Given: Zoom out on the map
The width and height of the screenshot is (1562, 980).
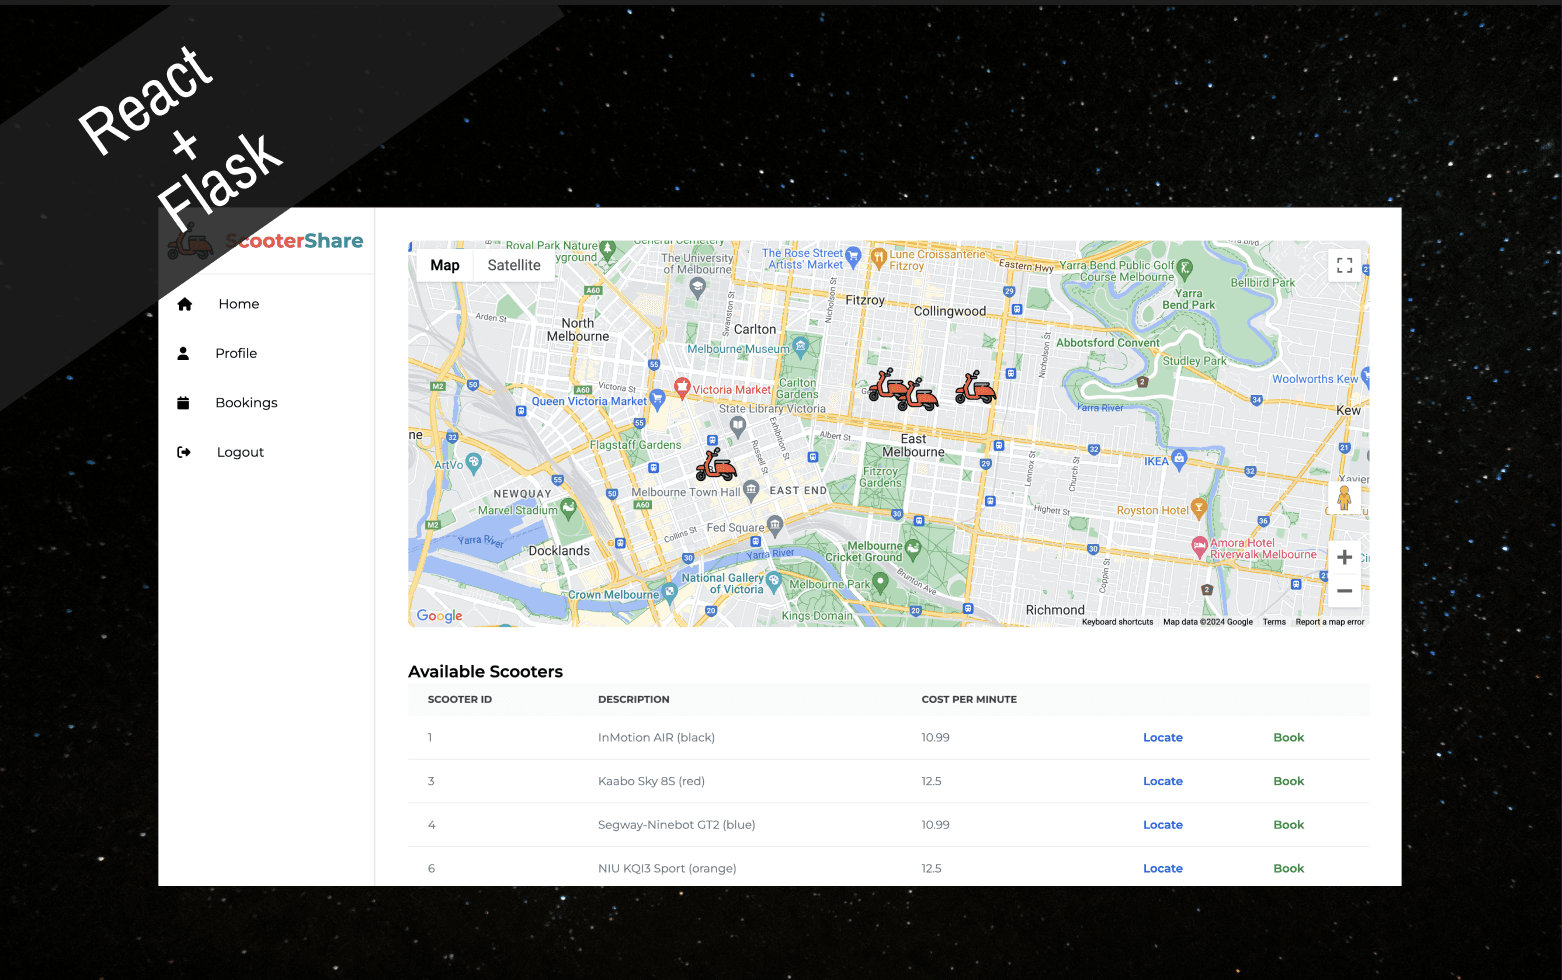Looking at the screenshot, I should tap(1344, 591).
